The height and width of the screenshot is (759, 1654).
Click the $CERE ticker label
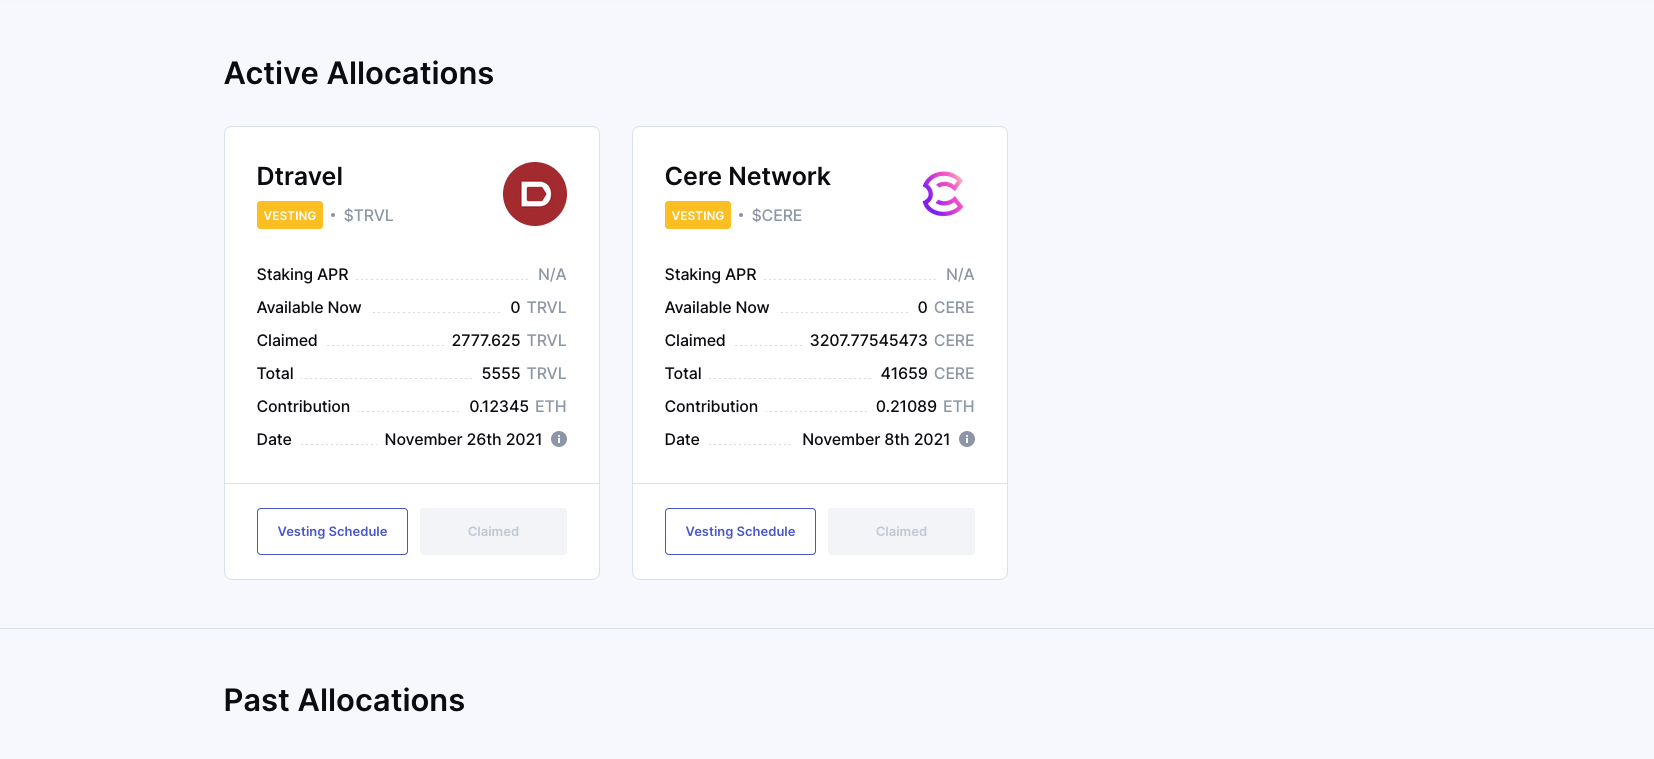[776, 215]
